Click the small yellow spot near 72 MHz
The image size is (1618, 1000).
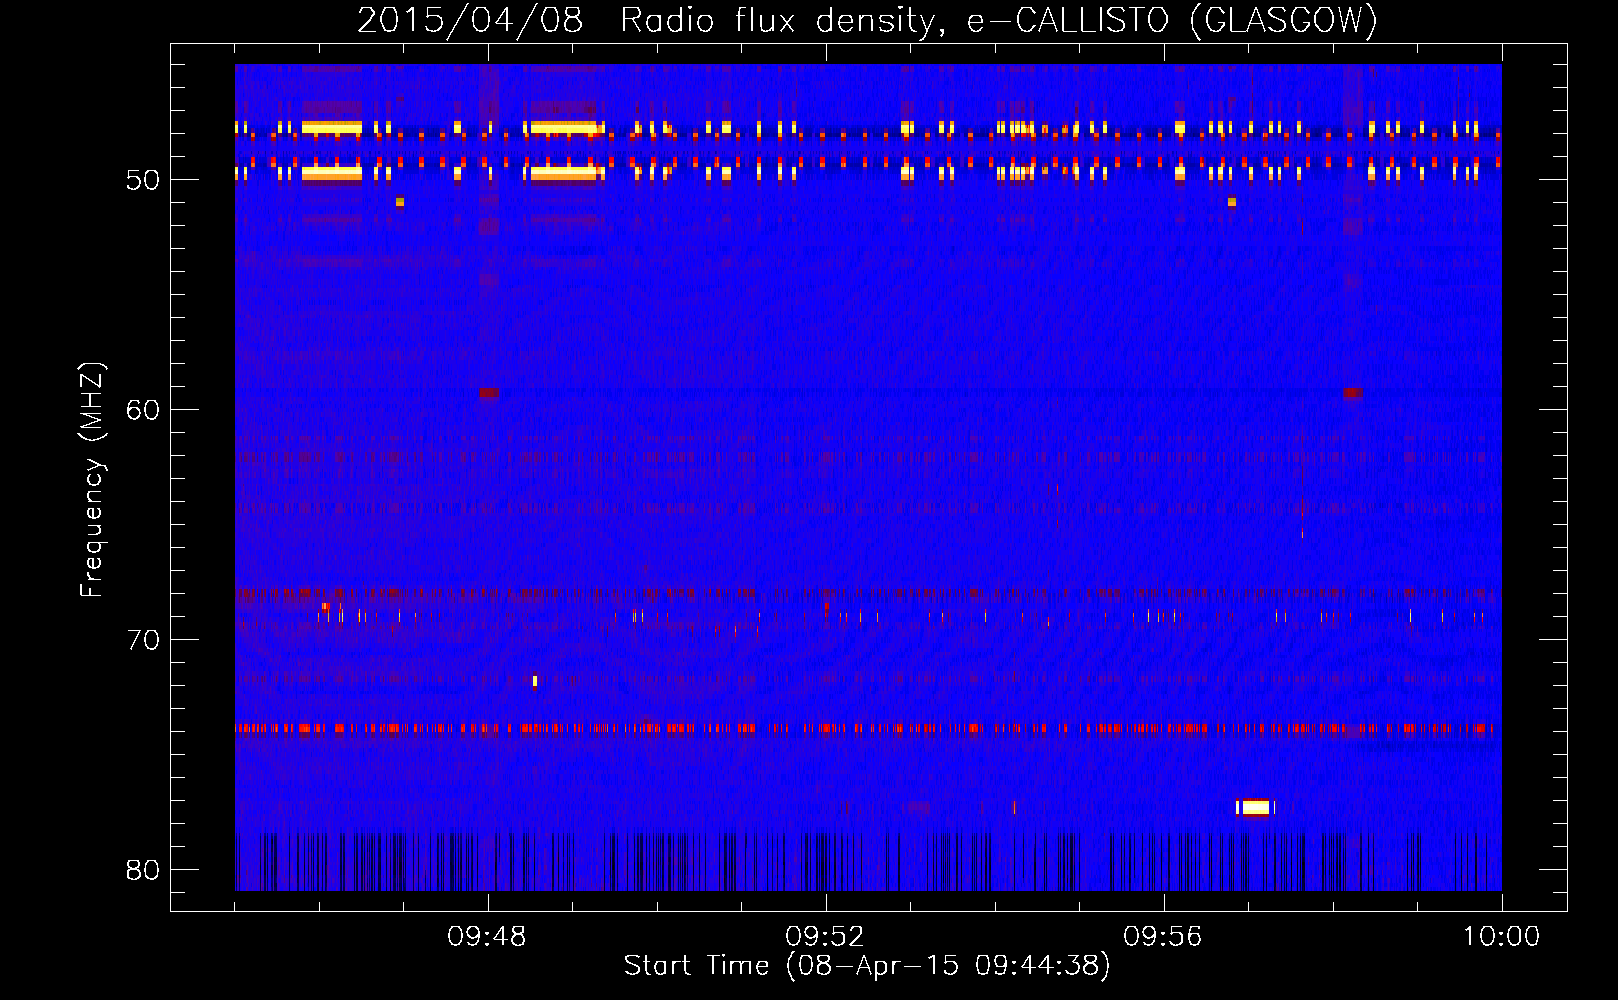pyautogui.click(x=535, y=681)
